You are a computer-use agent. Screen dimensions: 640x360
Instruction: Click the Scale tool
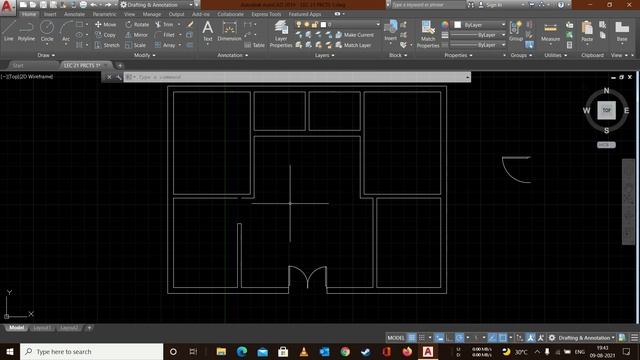click(136, 45)
